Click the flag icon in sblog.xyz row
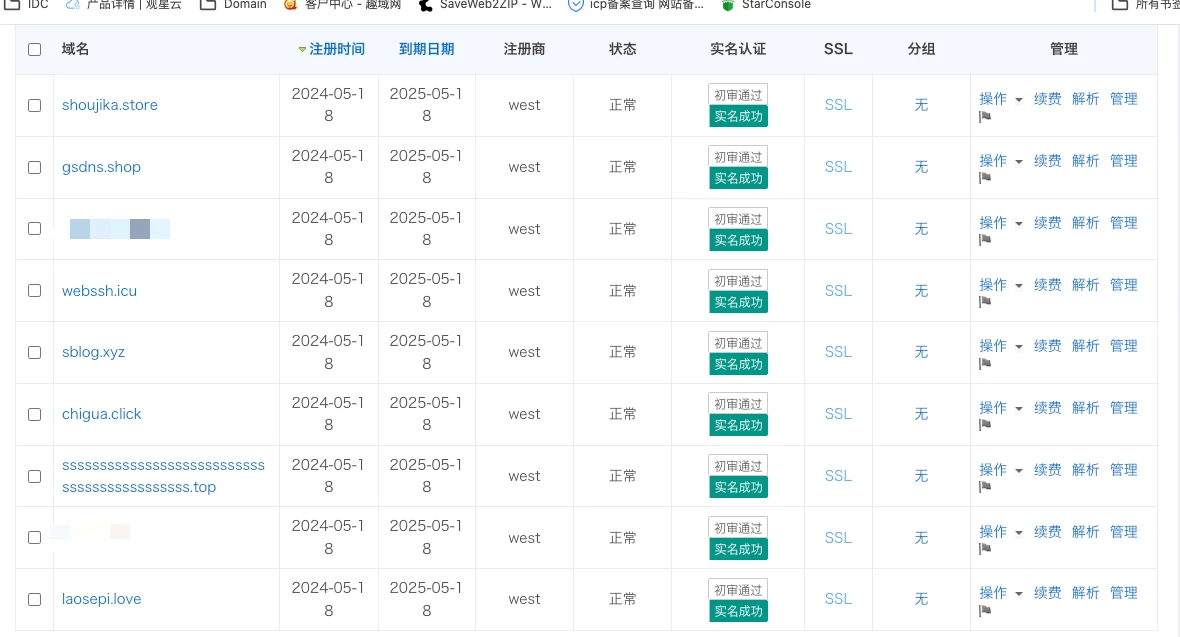Viewport: 1180px width, 637px height. point(985,364)
